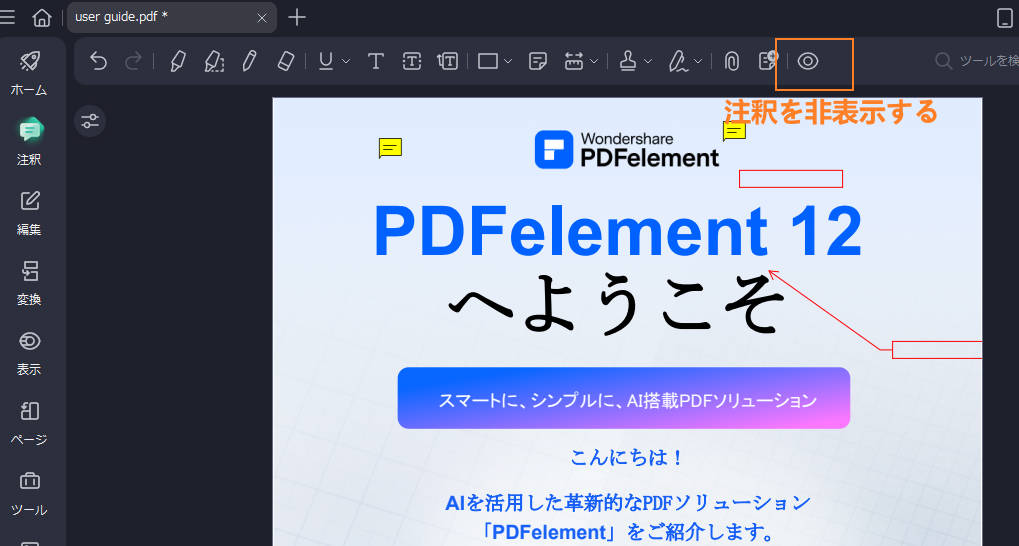The image size is (1019, 546).
Task: Open the 編集 sidebar section
Action: click(29, 213)
